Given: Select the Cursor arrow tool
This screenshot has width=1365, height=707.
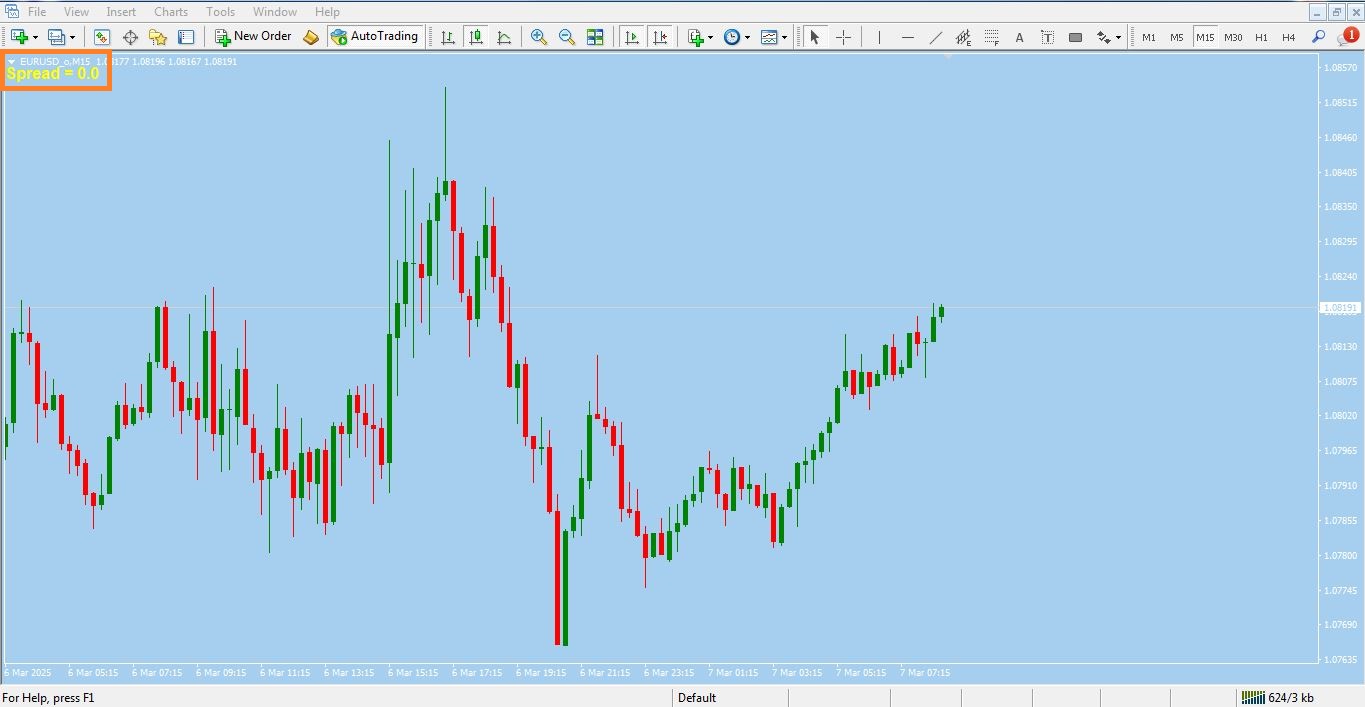Looking at the screenshot, I should 814,37.
